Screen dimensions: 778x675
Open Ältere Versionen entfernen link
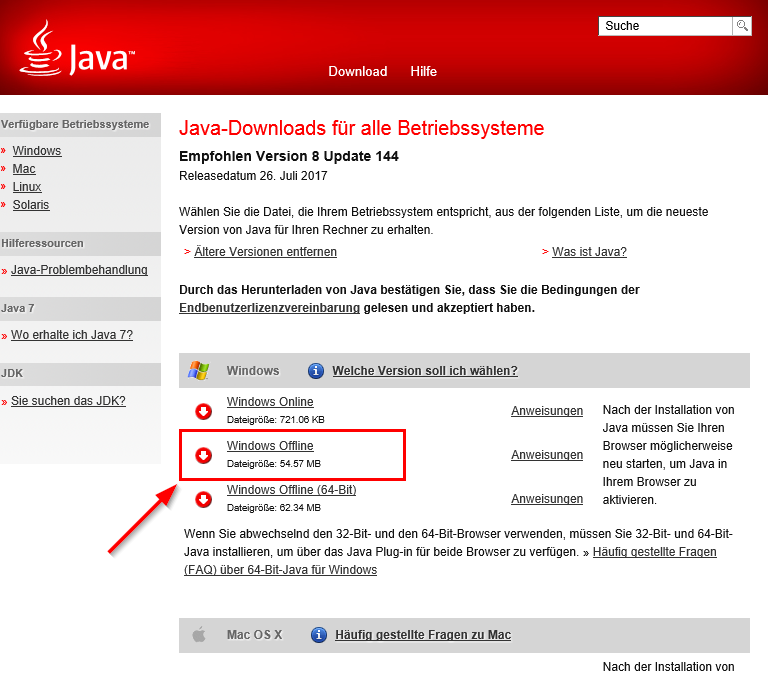265,252
